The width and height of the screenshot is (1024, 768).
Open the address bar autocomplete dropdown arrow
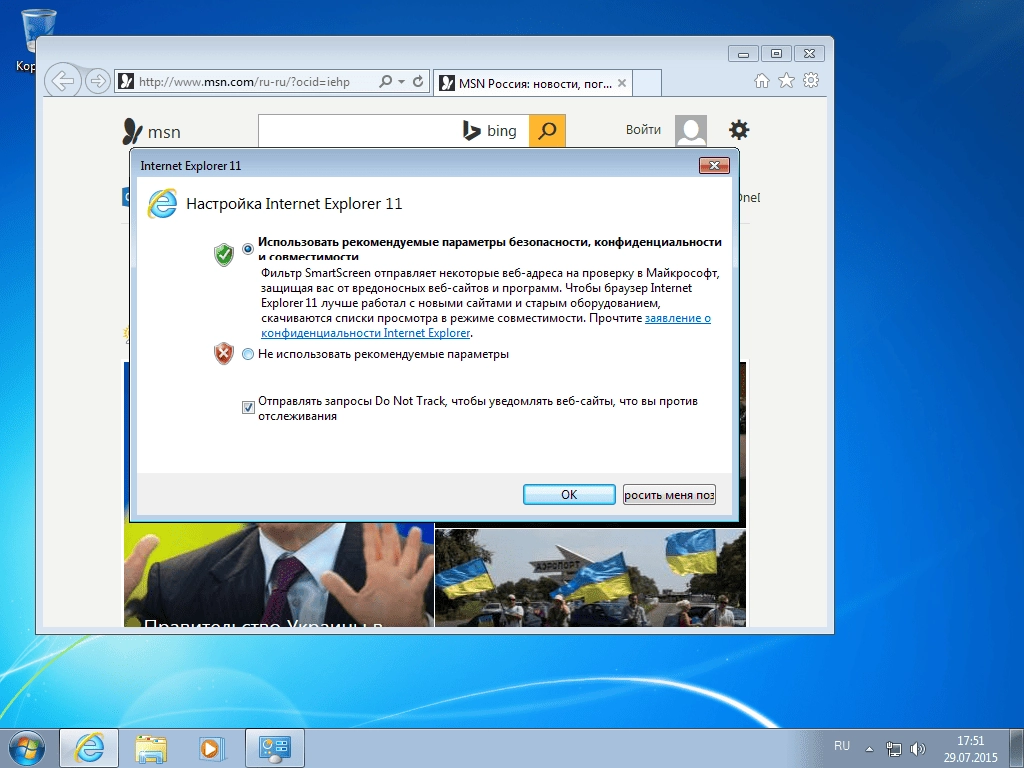(402, 82)
